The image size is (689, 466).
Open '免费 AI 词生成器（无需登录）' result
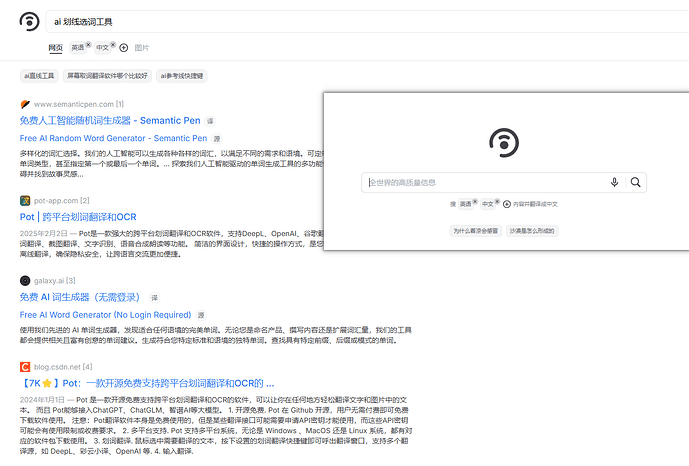80,297
